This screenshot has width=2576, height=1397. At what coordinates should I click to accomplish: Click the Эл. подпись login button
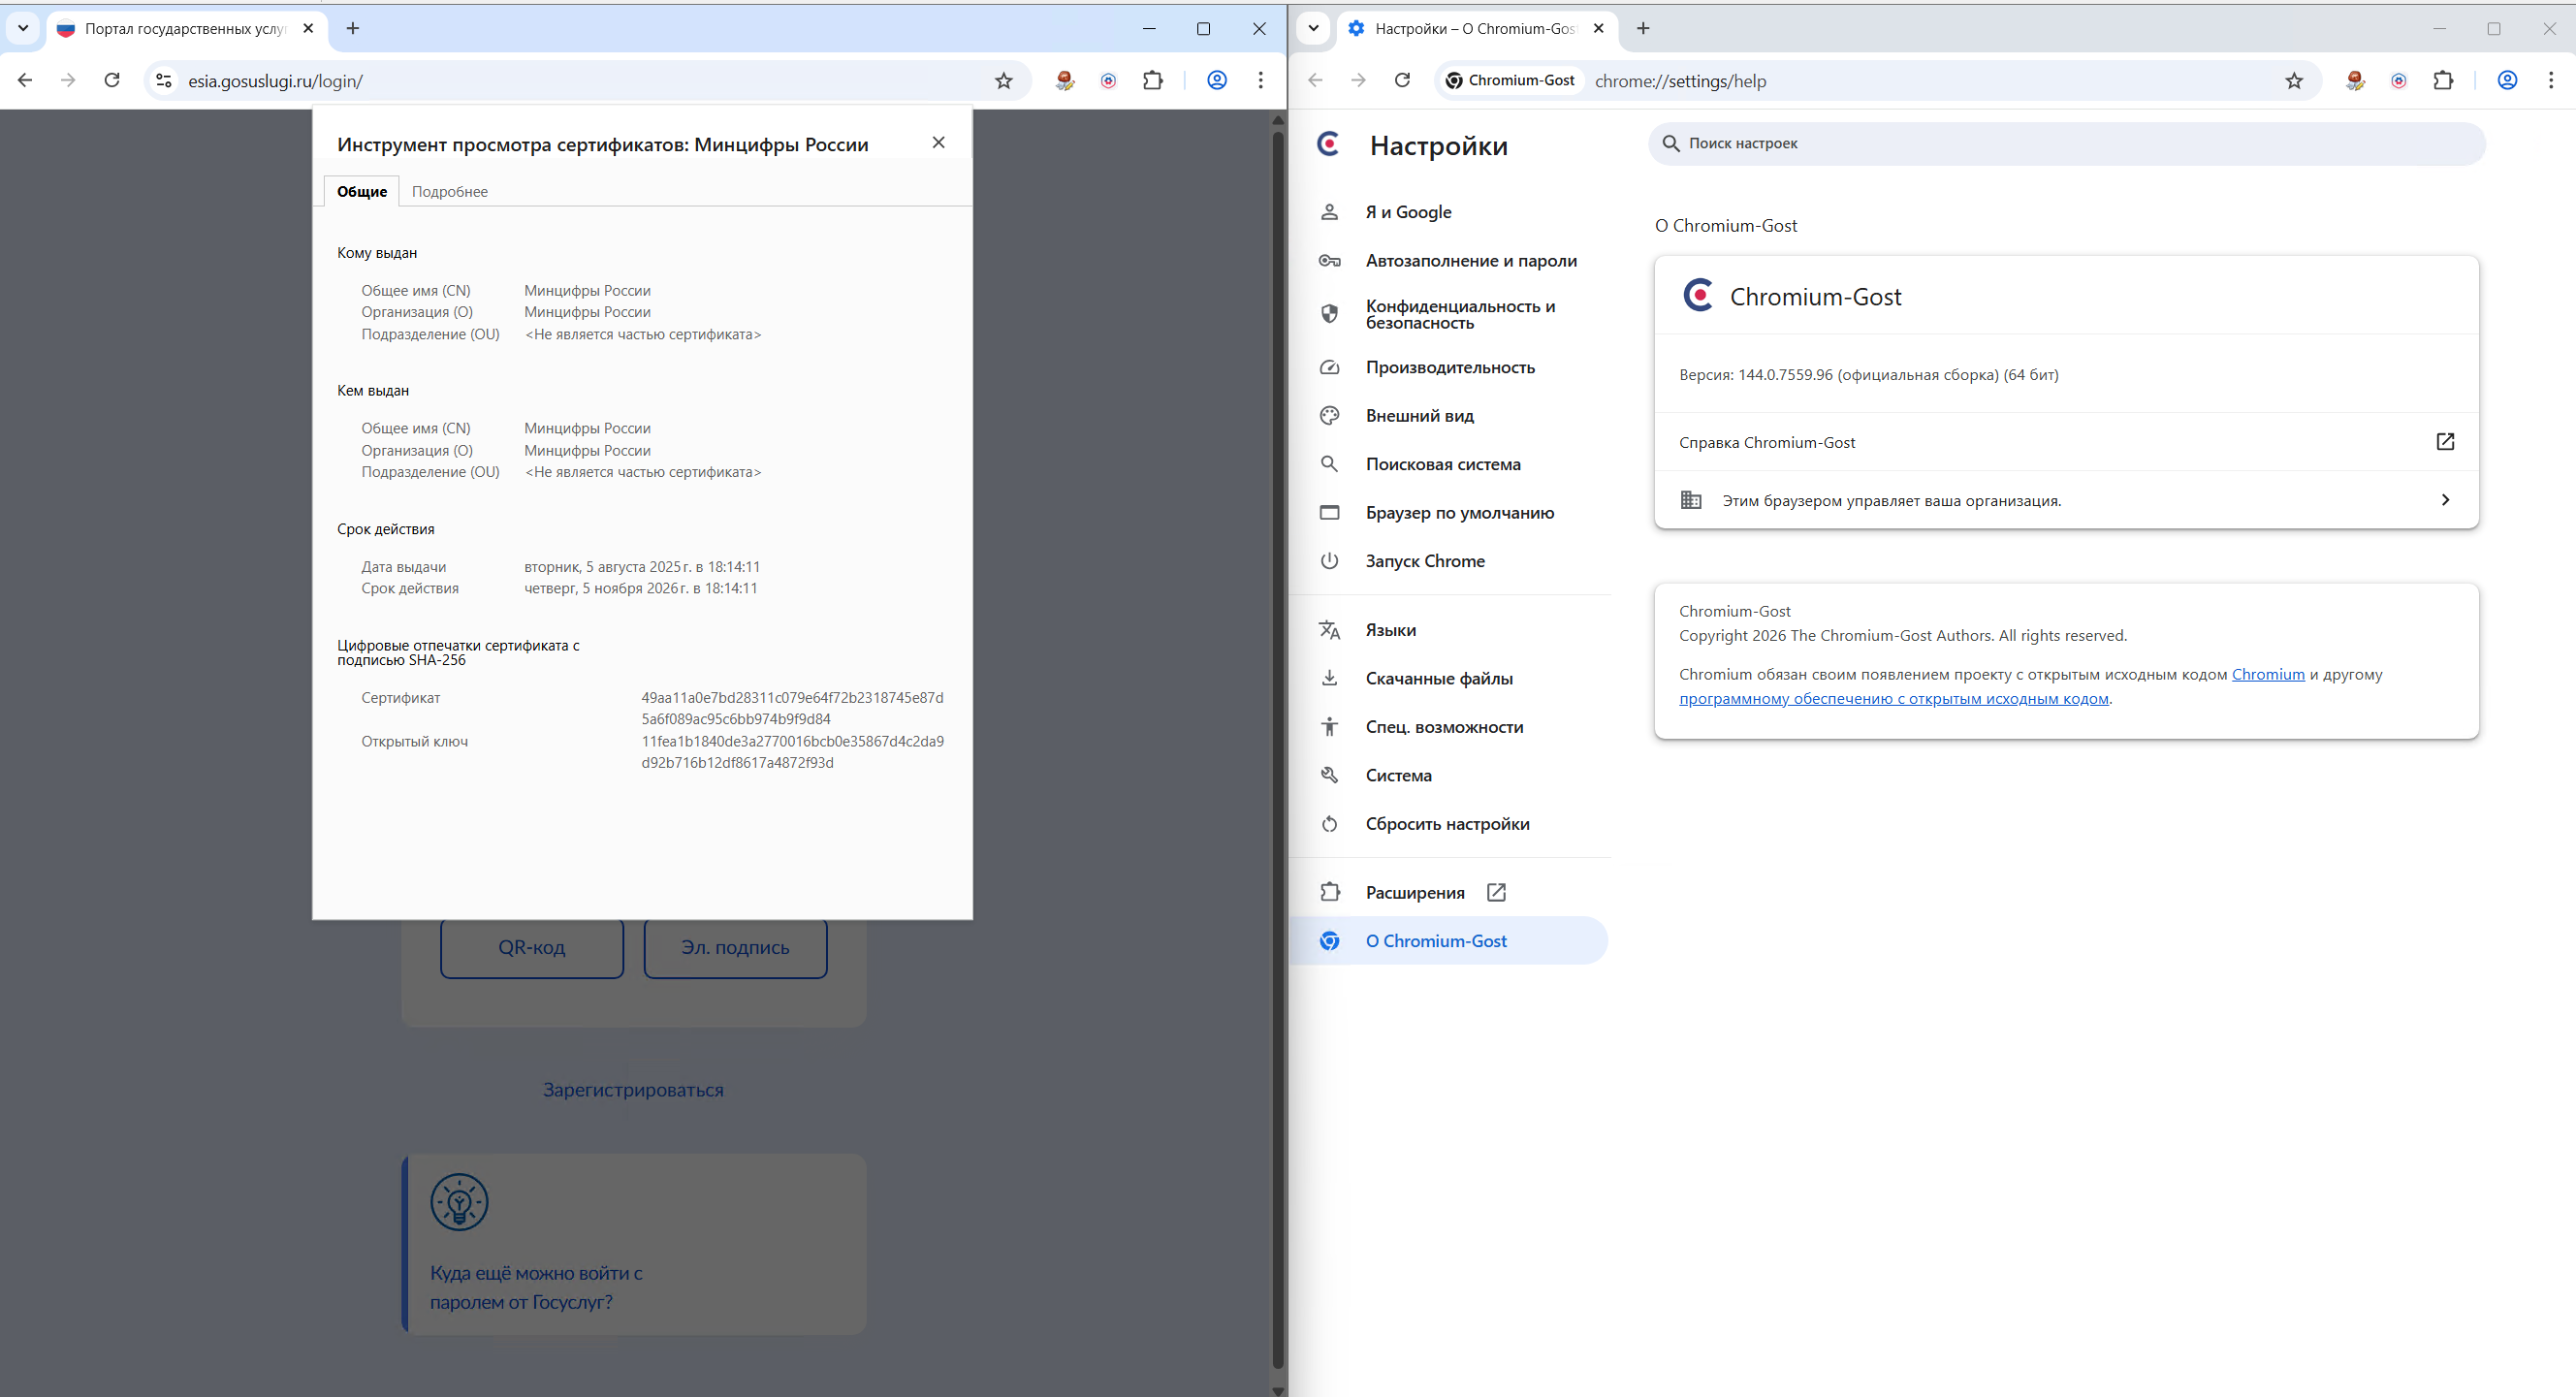point(735,947)
